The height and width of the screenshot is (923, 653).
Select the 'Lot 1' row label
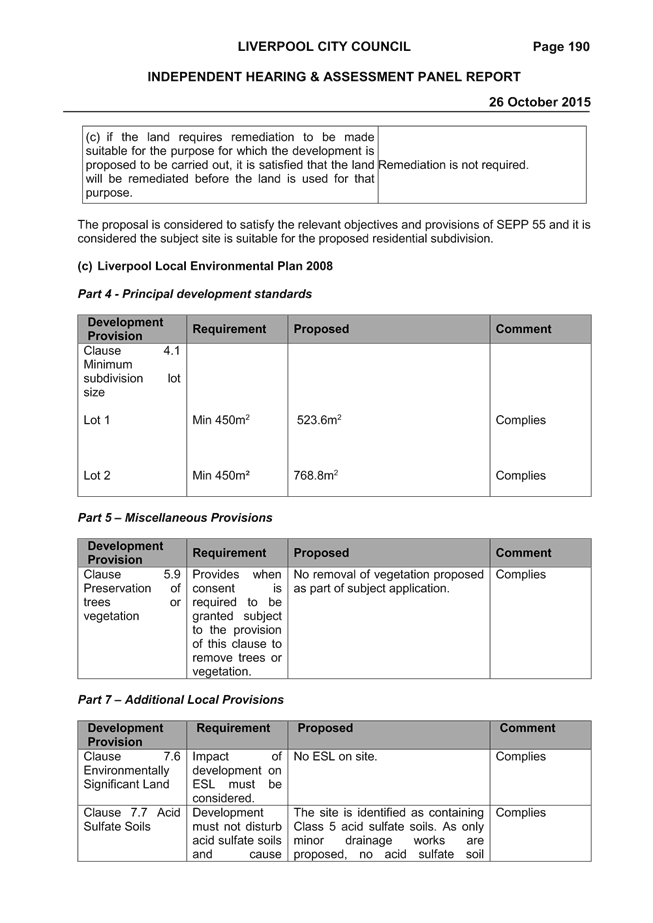[x=97, y=420]
